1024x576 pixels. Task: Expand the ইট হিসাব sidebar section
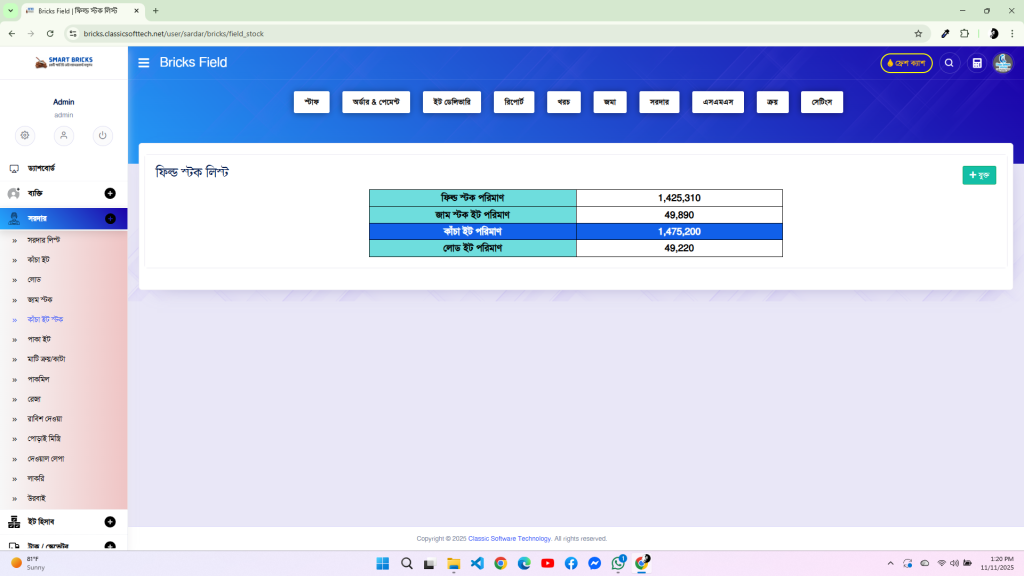(108, 521)
